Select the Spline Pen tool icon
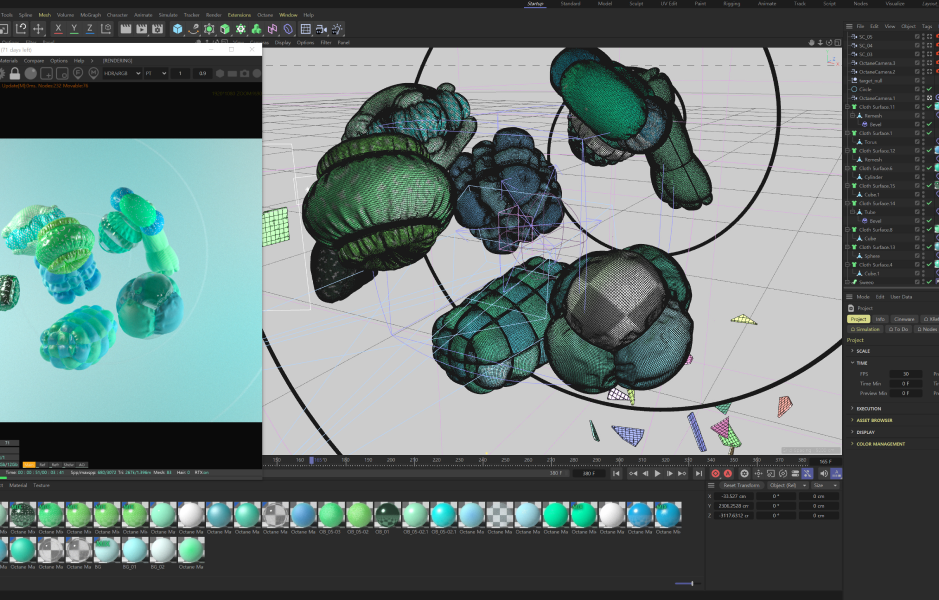The image size is (939, 600). pyautogui.click(x=193, y=29)
